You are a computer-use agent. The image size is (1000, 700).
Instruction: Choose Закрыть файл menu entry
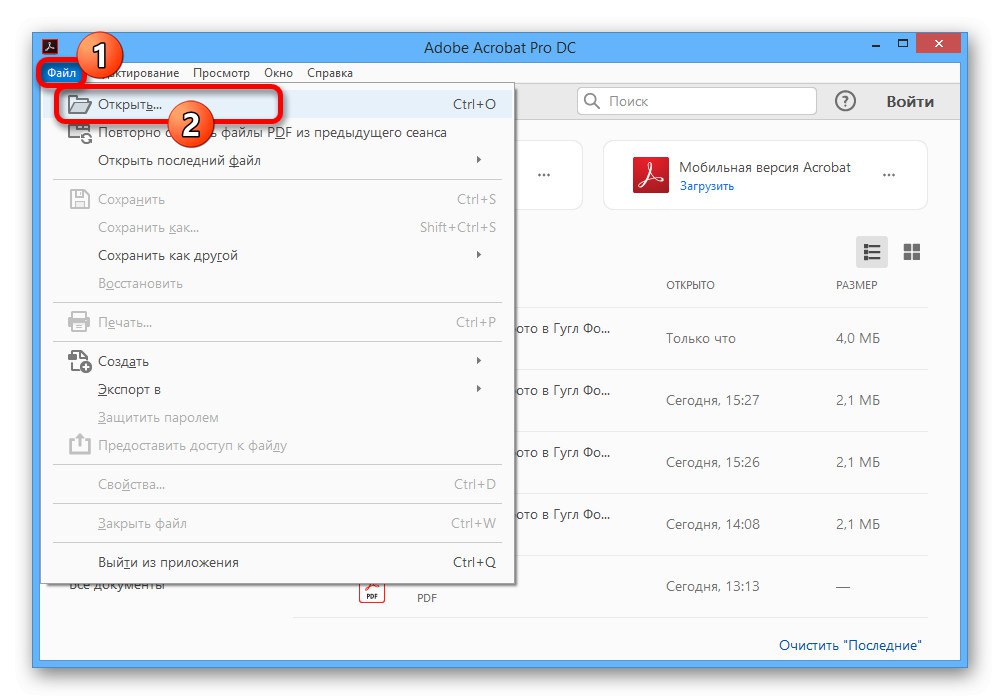277,523
